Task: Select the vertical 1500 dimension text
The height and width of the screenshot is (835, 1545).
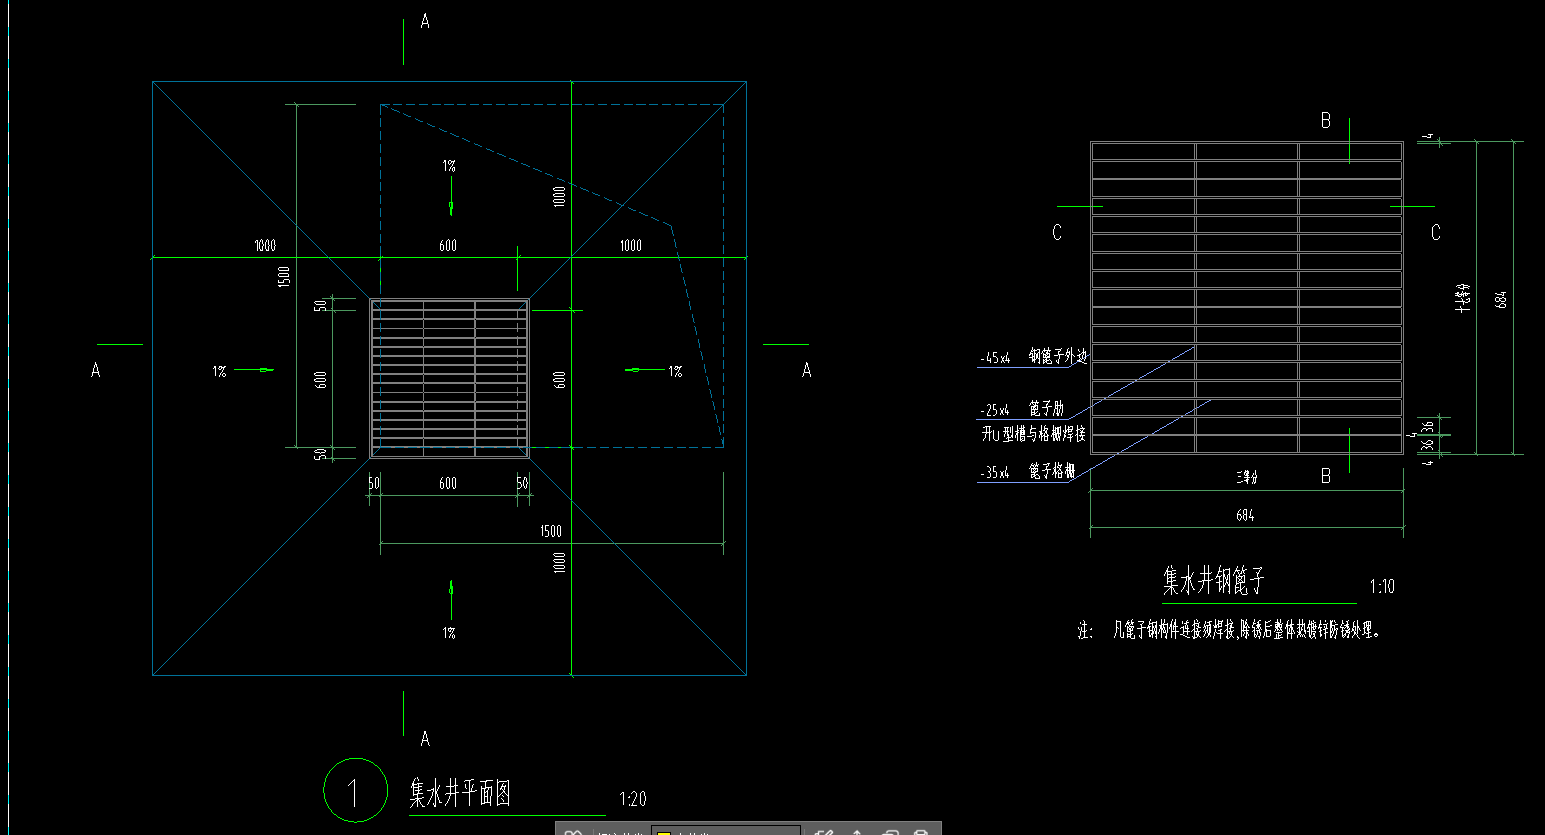Action: pos(284,277)
